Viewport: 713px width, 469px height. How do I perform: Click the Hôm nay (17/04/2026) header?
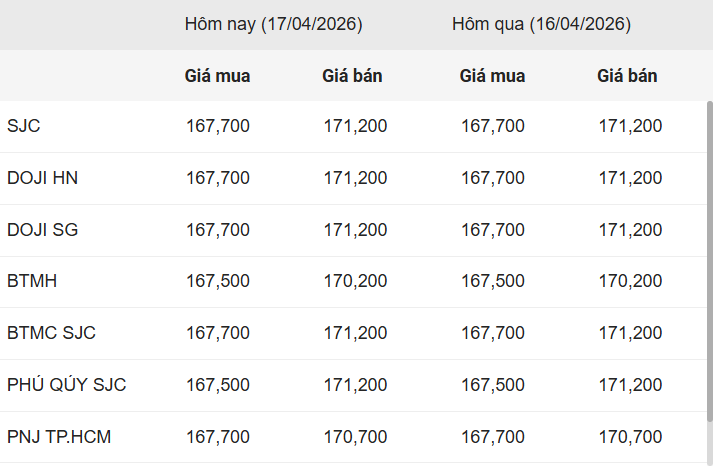point(273,24)
